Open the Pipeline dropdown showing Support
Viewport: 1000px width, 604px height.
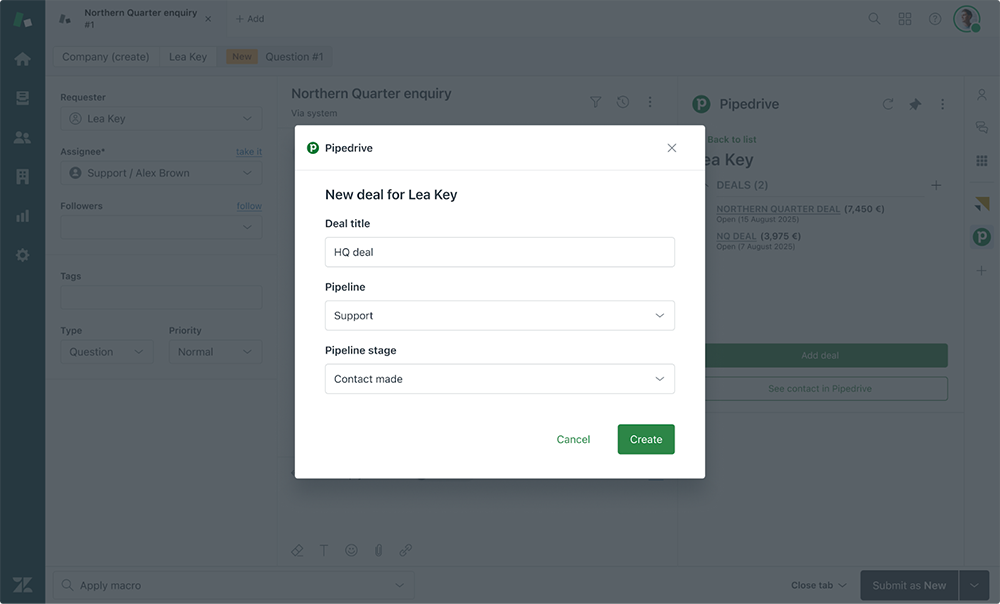click(x=499, y=315)
